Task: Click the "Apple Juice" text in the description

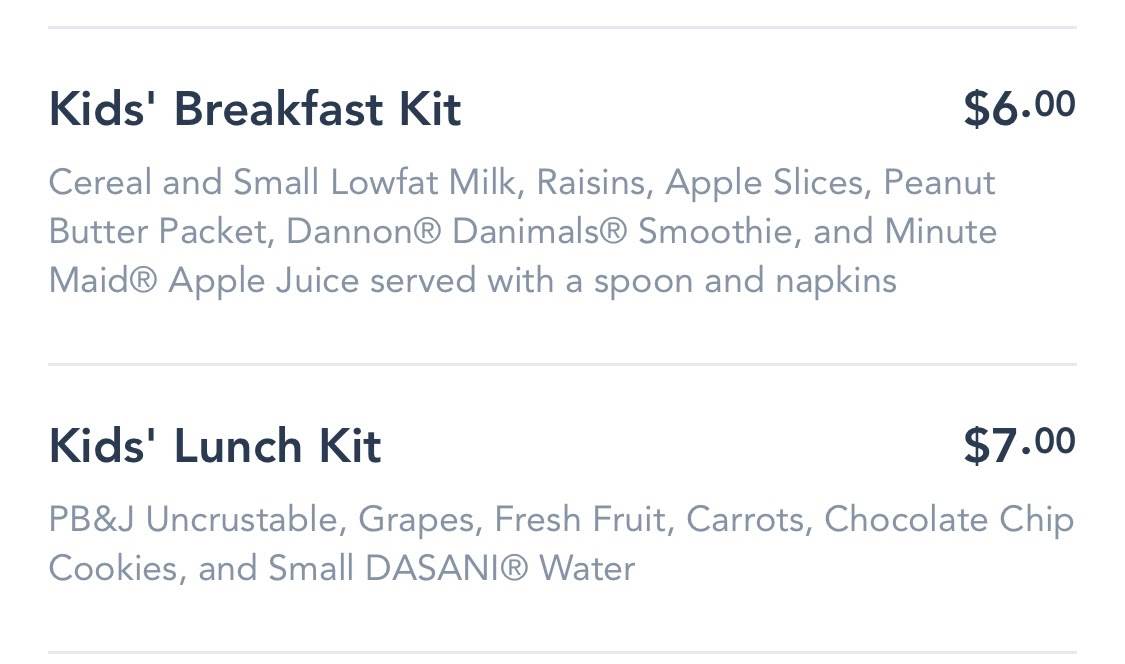Action: tap(264, 281)
